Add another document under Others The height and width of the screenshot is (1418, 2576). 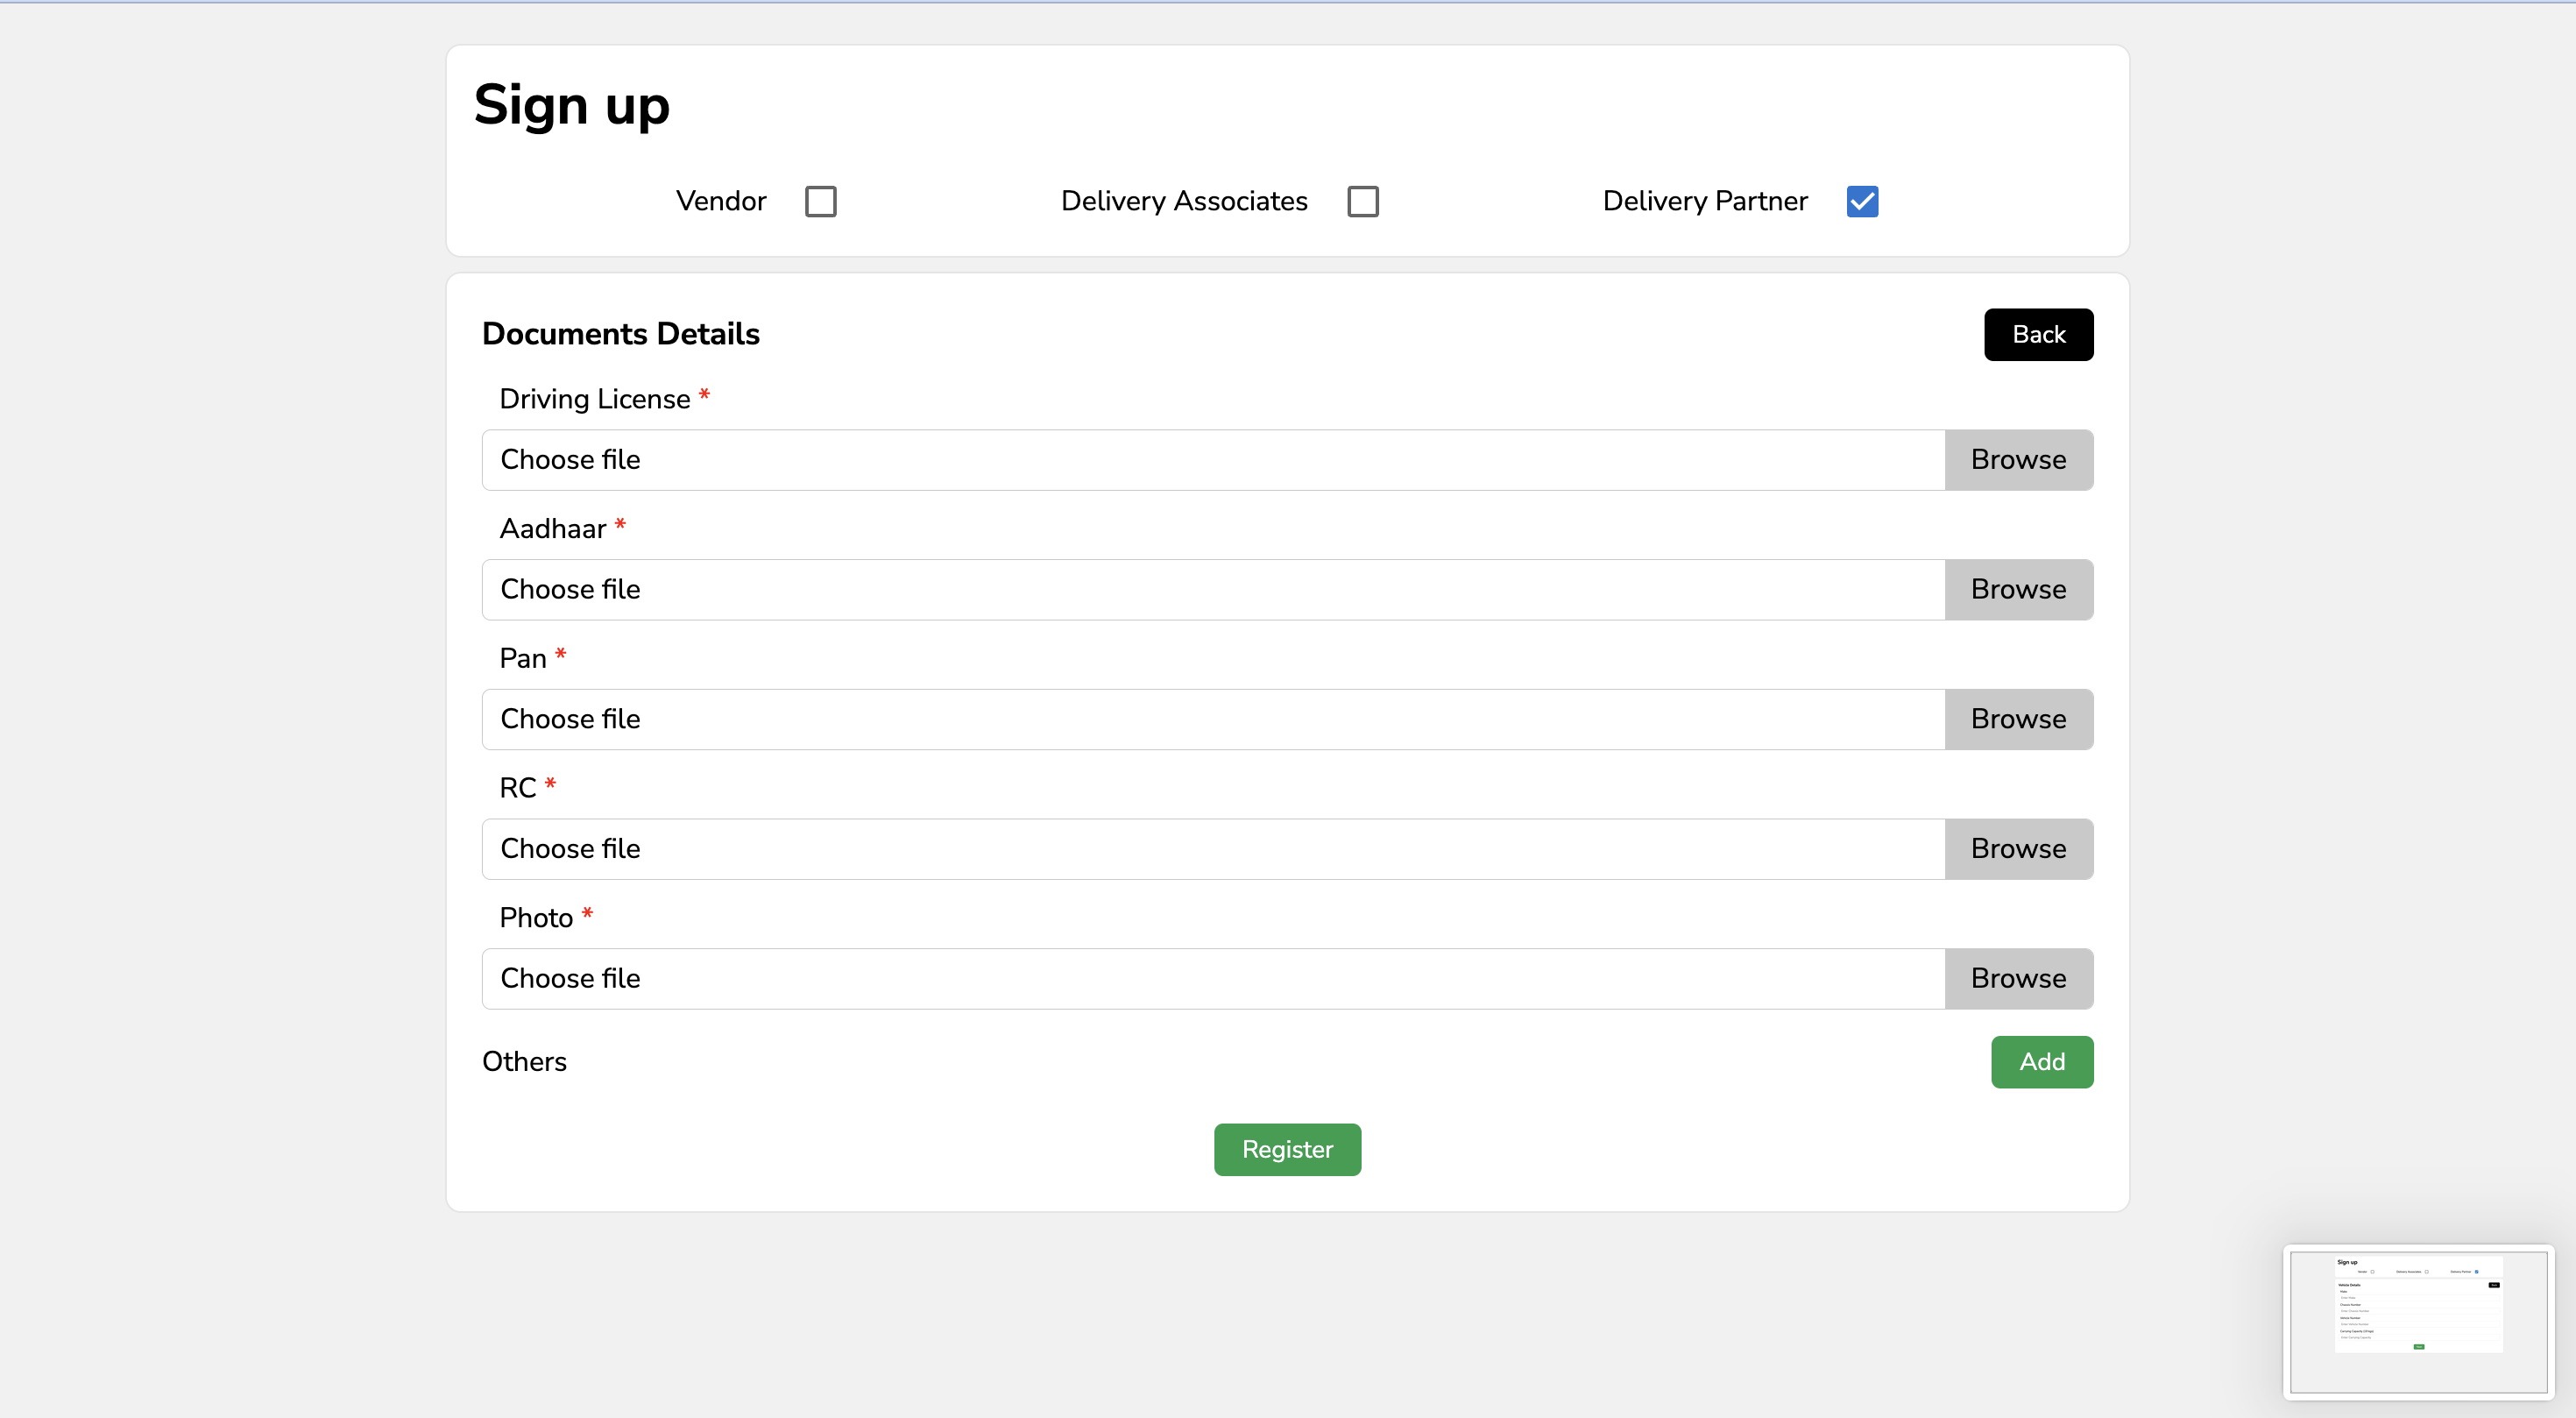tap(2041, 1062)
